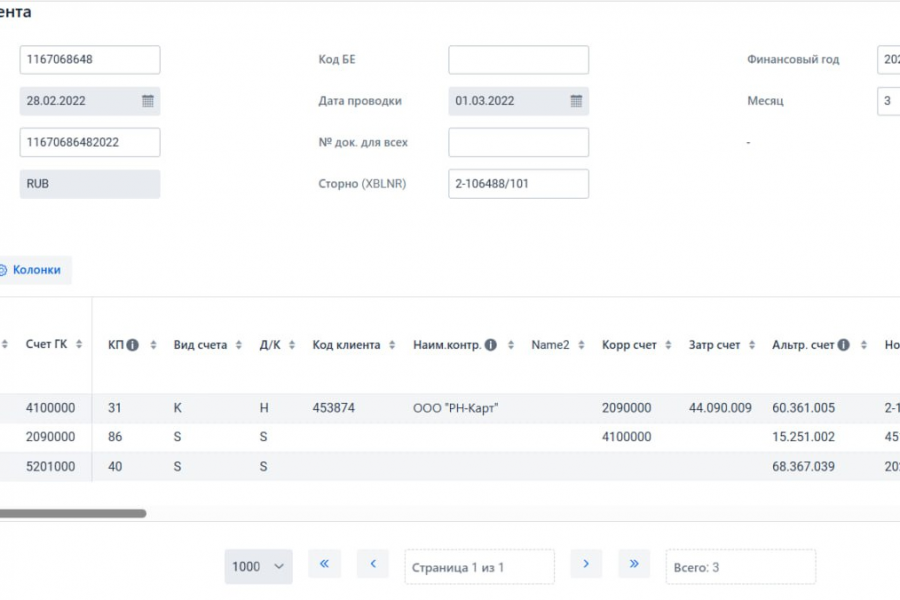Go to the previous page
This screenshot has width=900, height=600.
pos(372,564)
